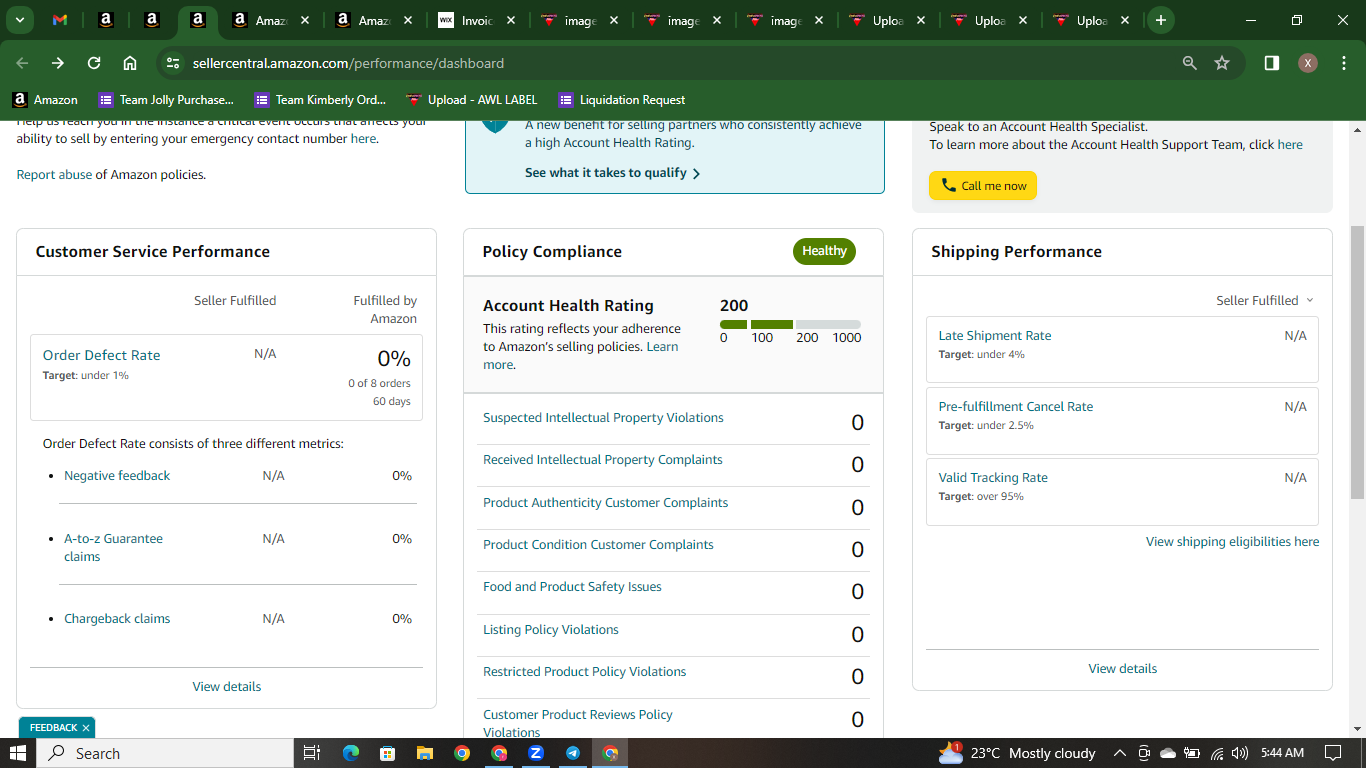
Task: Open the Chrome three-dot menu
Action: [1342, 63]
